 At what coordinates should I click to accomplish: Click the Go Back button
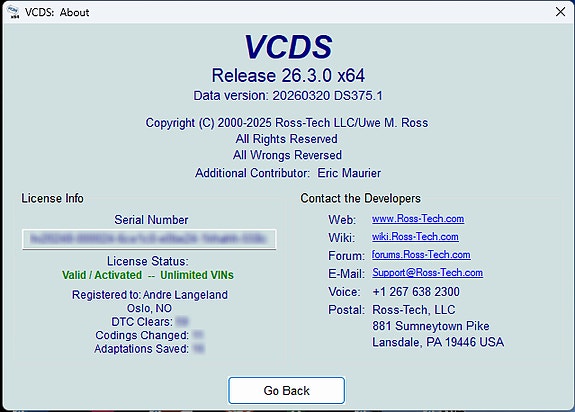pos(286,390)
